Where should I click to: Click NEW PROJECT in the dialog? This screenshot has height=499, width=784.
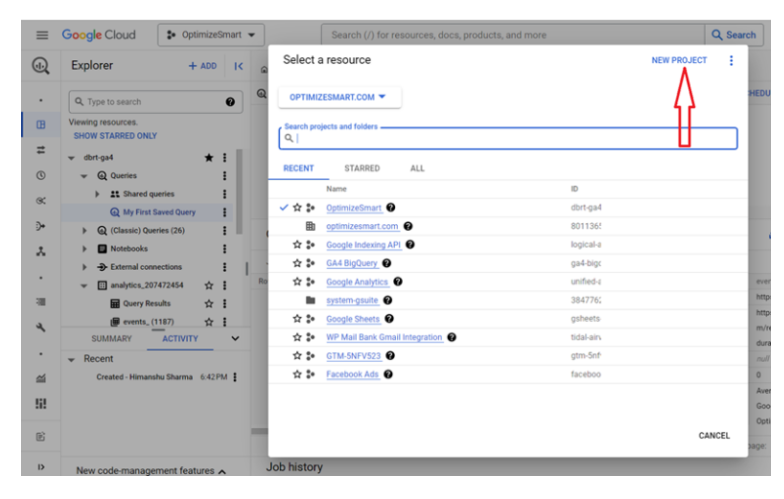679,60
